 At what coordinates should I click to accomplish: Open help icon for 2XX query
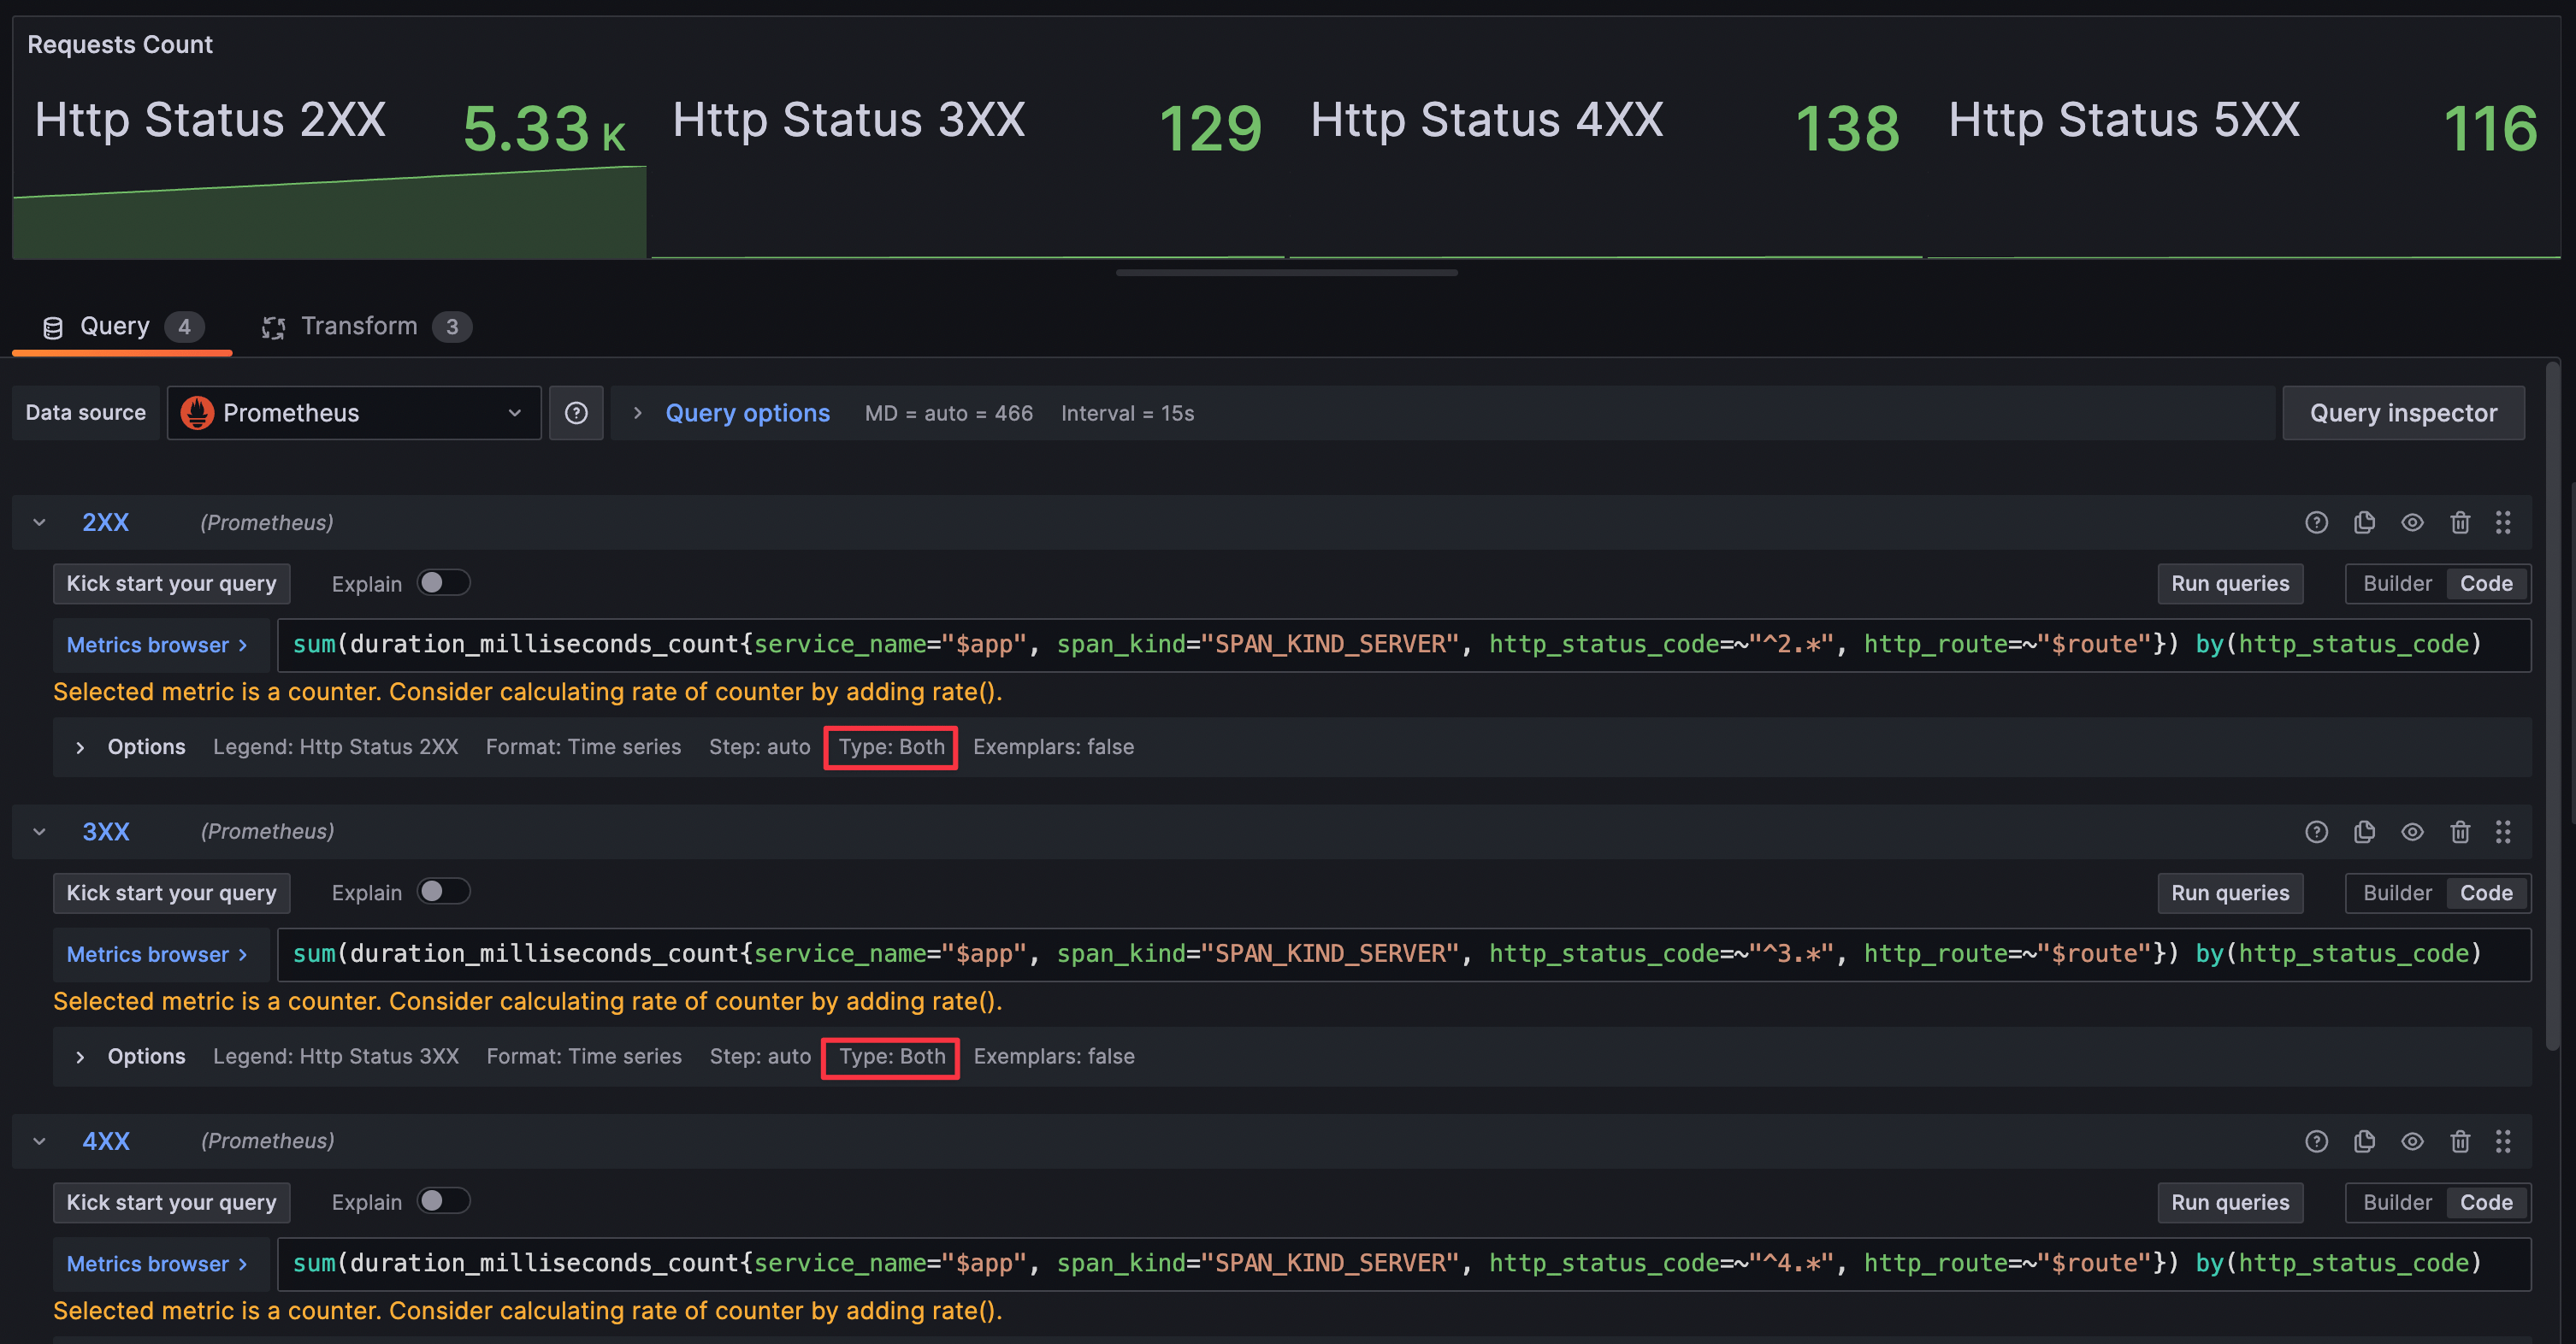point(2316,522)
